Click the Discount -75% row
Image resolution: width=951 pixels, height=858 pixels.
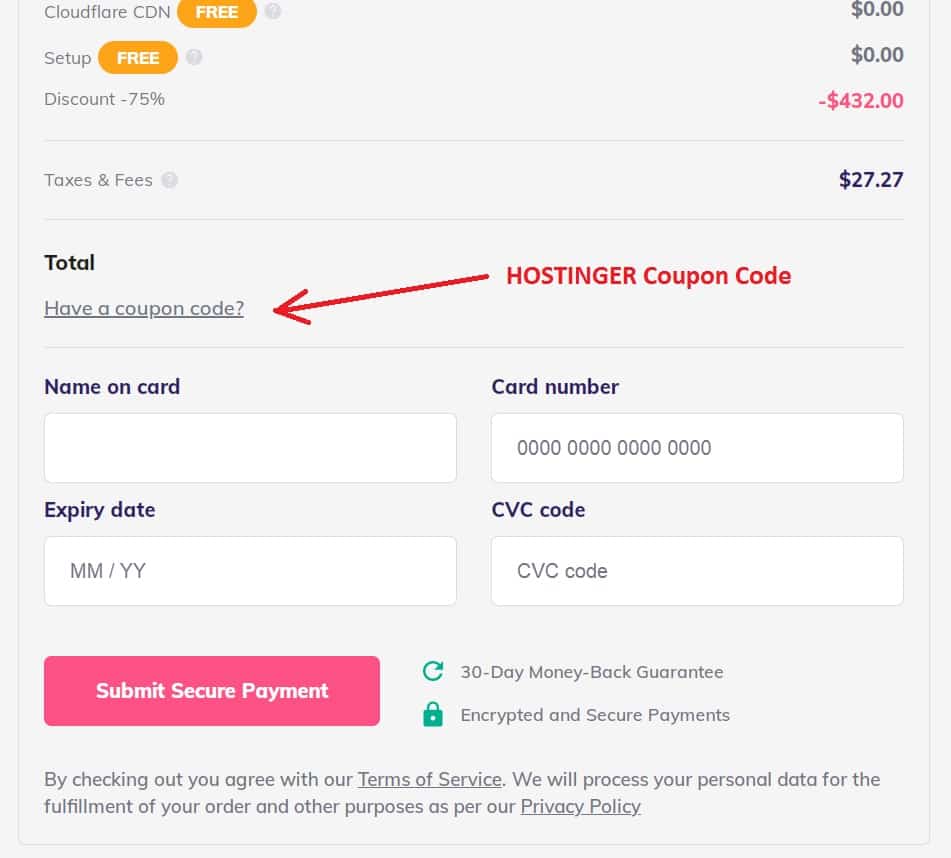point(104,99)
